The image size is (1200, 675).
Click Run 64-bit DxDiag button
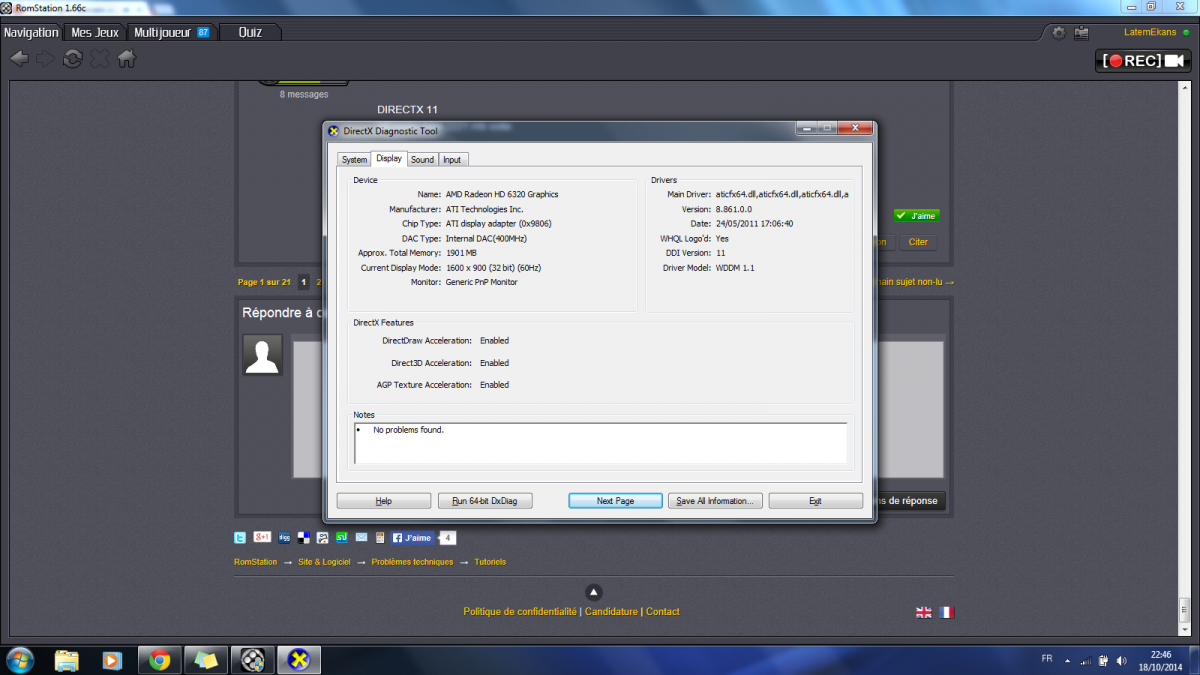tap(485, 501)
